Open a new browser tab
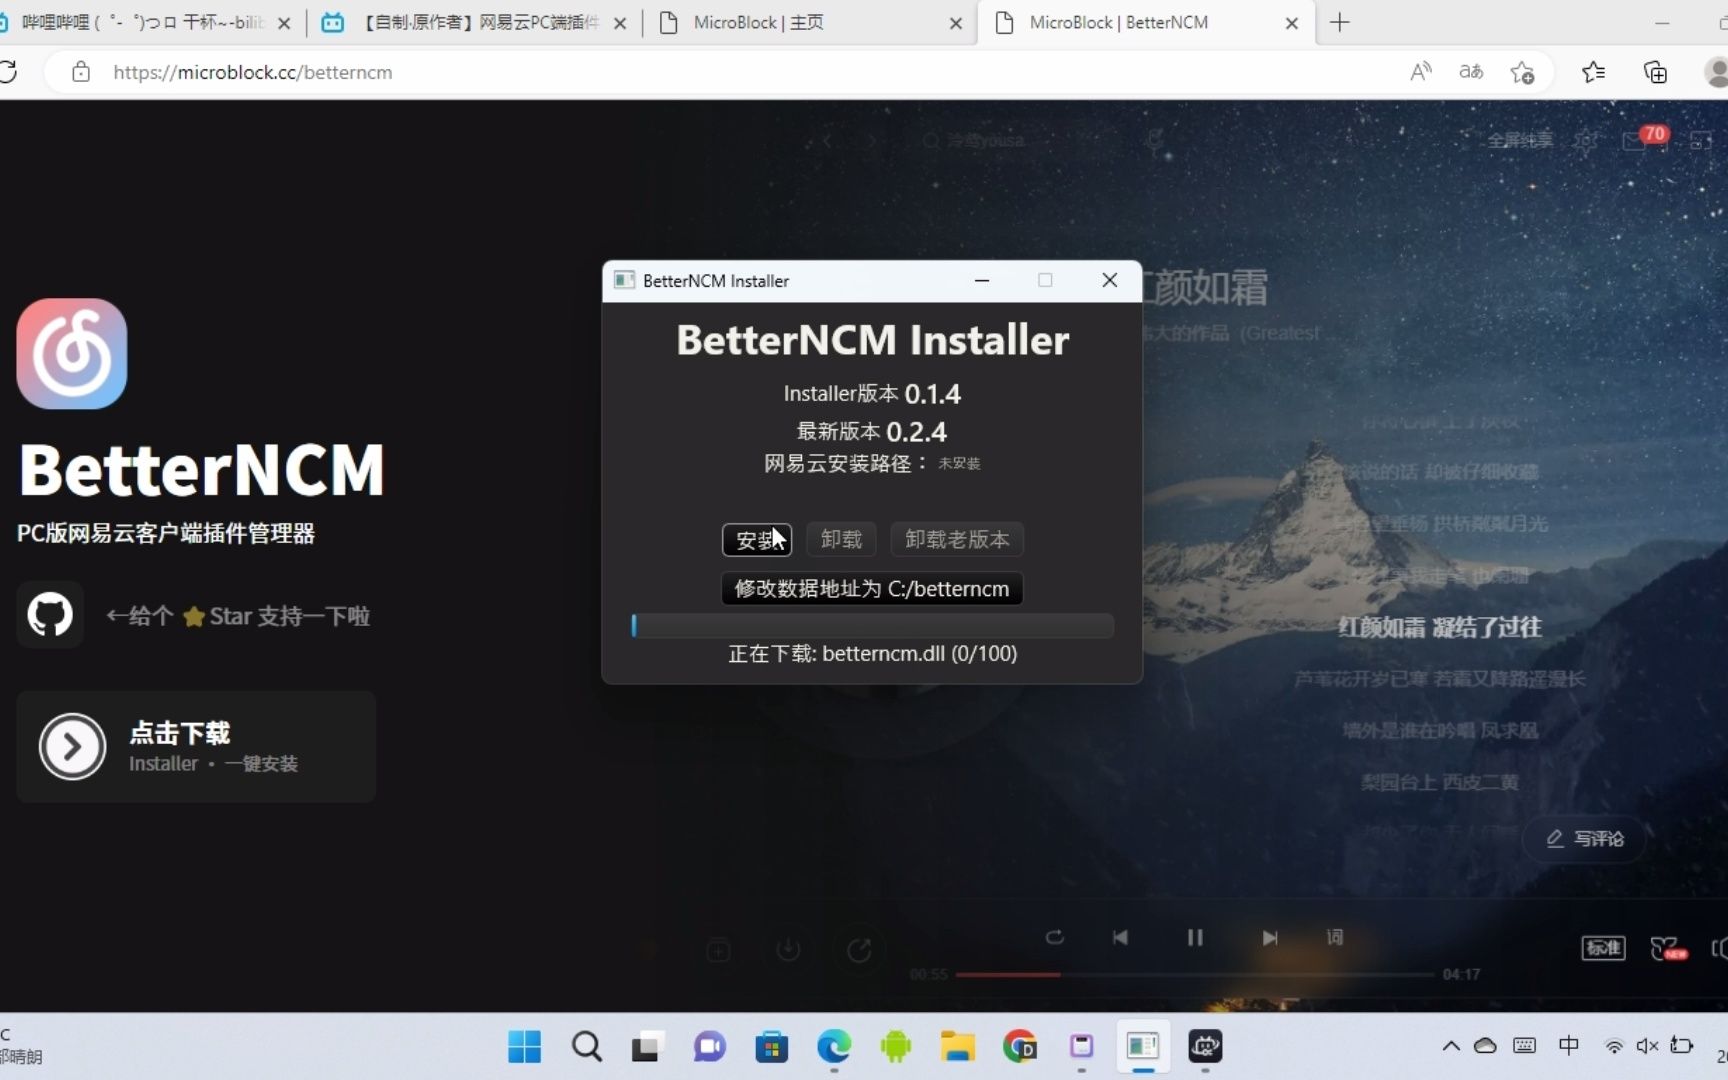The width and height of the screenshot is (1728, 1080). click(x=1340, y=22)
